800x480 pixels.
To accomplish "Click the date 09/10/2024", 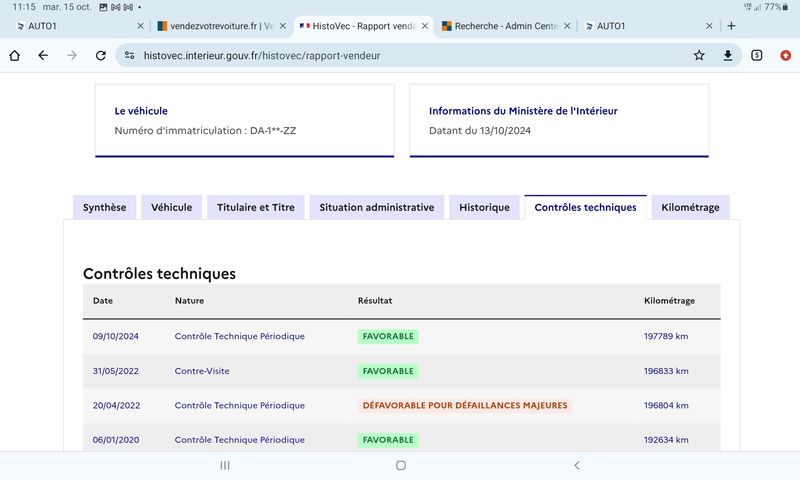I will coord(115,336).
